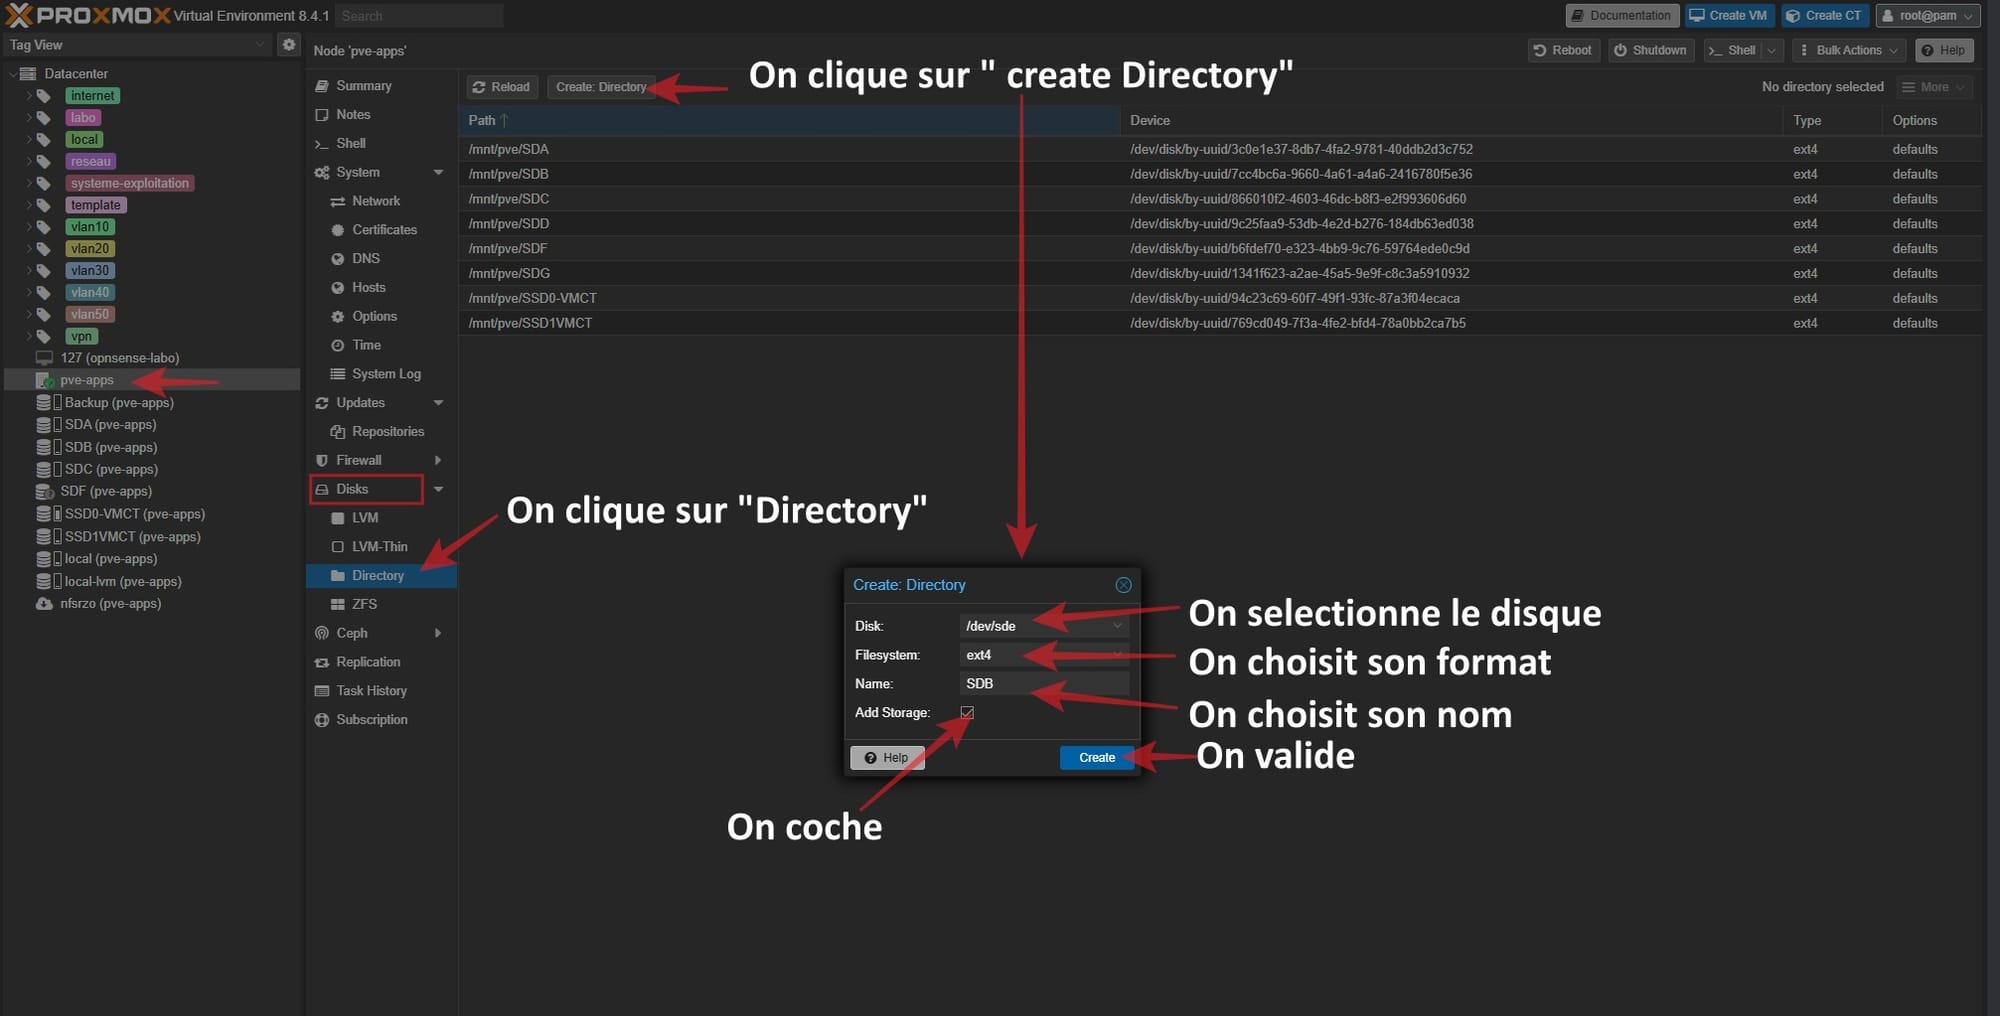Image resolution: width=2000 pixels, height=1016 pixels.
Task: Click the Create: Directory toolbar button
Action: tap(600, 87)
